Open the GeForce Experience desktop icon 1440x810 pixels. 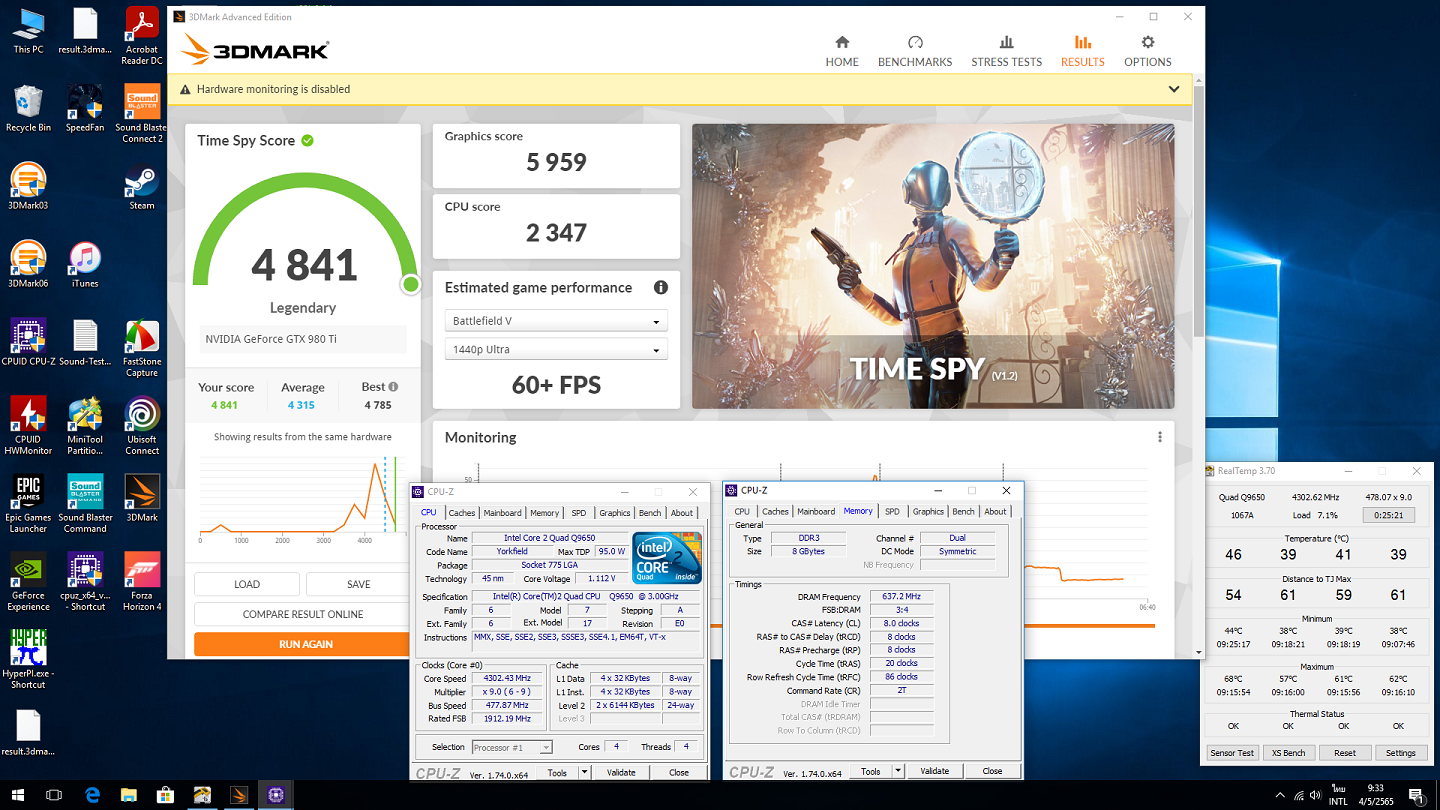(28, 583)
